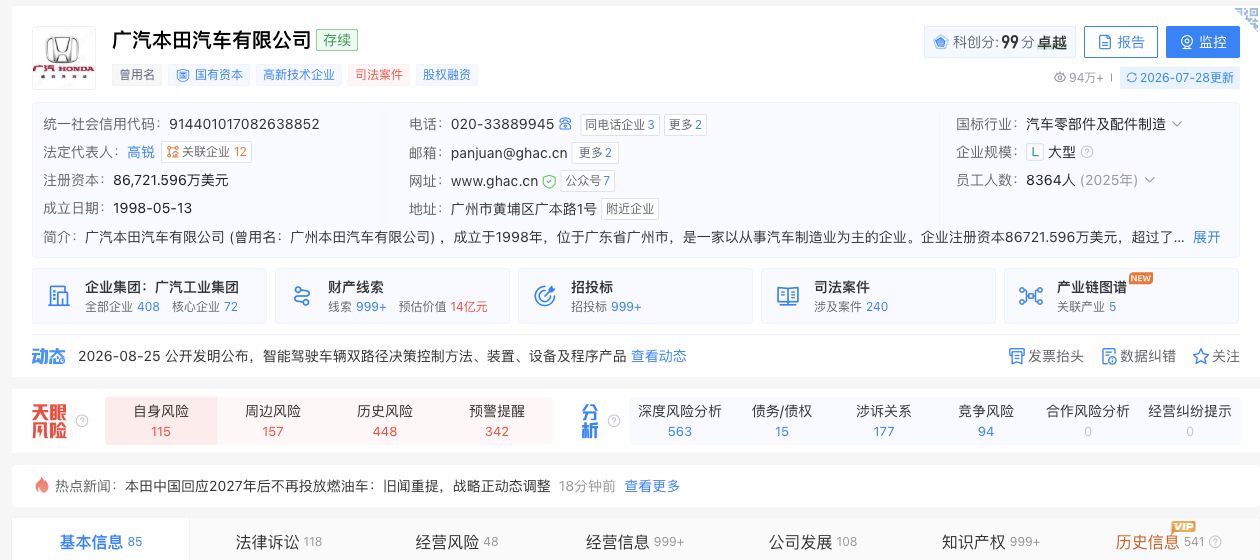Click the 数据纠错 correction icon
Image resolution: width=1260 pixels, height=560 pixels.
(1108, 356)
